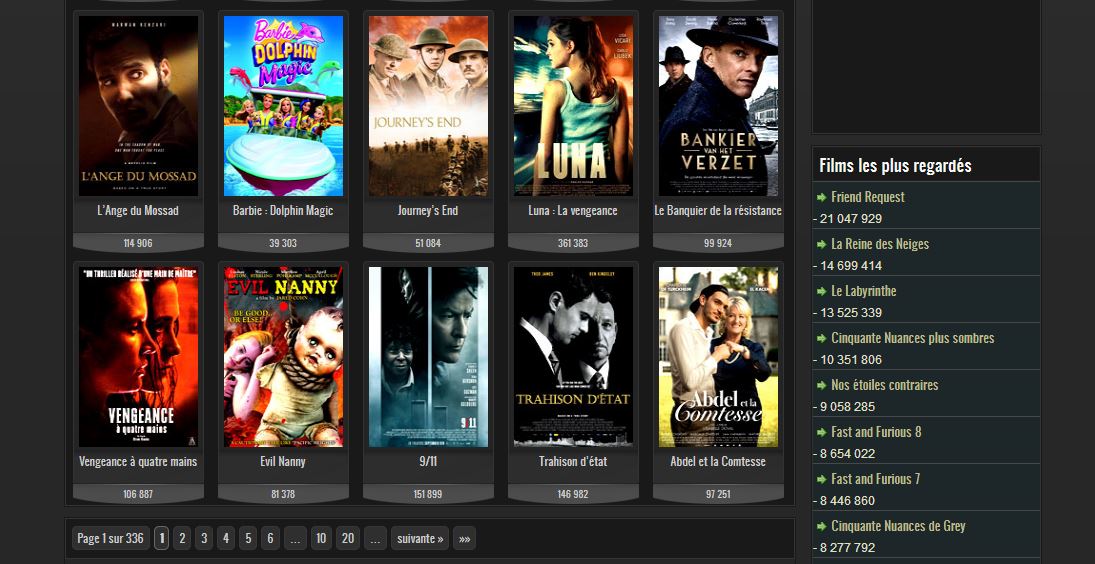Screen dimensions: 1095x564
Task: Click Abdel et la Comtesse title link
Action: click(718, 461)
